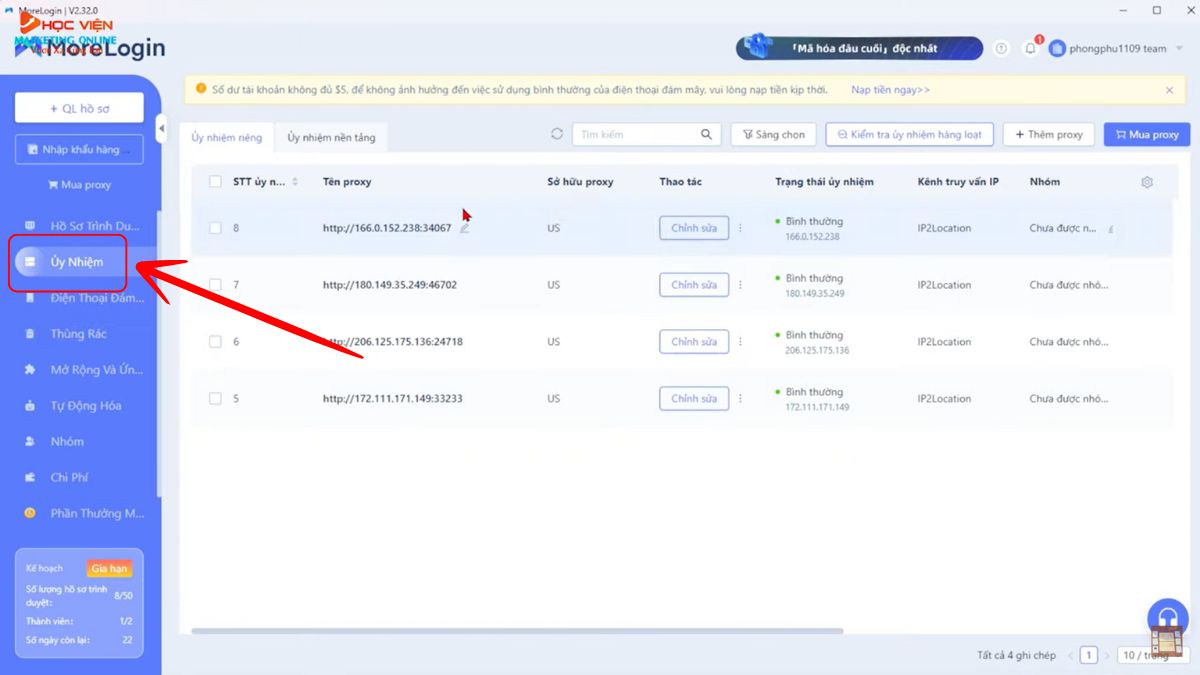Open Phần Thưởng rewards section

84,514
